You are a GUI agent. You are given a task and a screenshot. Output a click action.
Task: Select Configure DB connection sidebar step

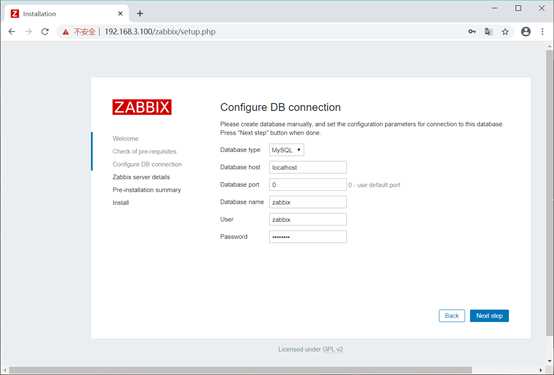147,164
